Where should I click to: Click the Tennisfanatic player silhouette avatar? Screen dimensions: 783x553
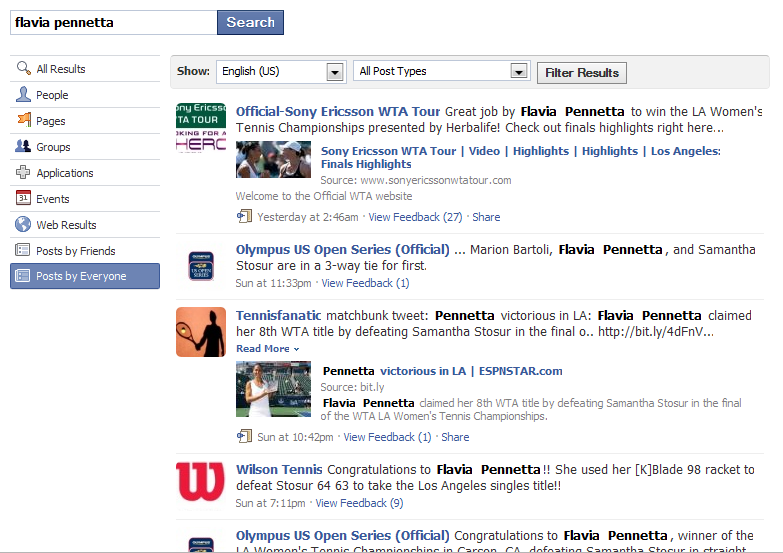coord(201,332)
